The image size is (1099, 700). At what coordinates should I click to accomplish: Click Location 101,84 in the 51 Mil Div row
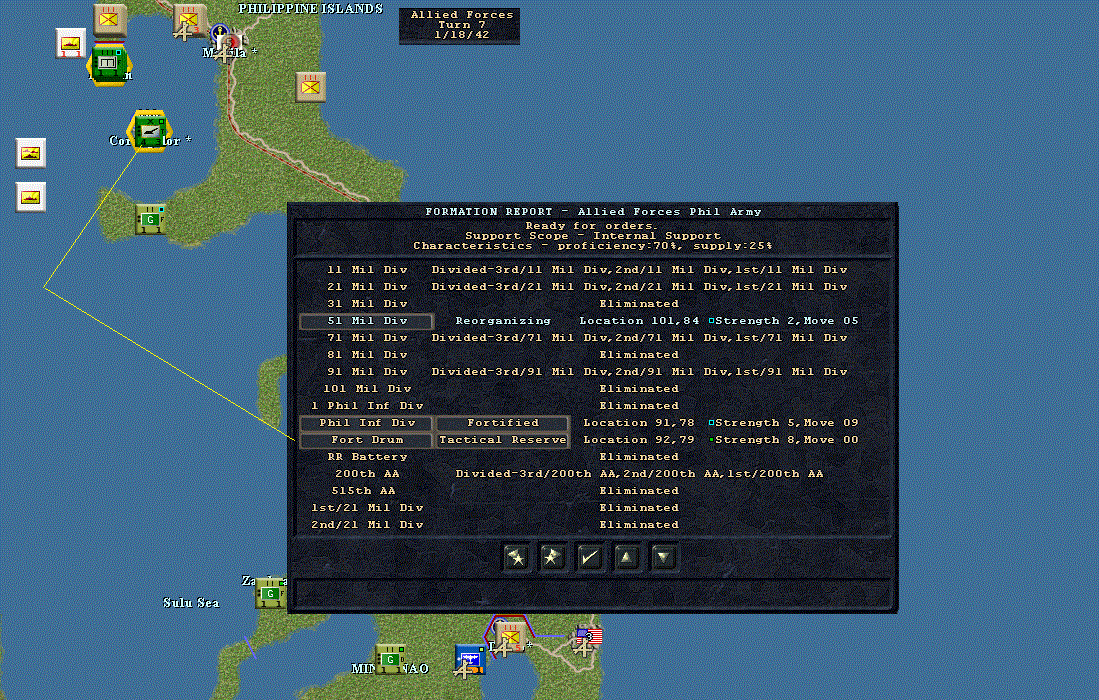[x=639, y=321]
